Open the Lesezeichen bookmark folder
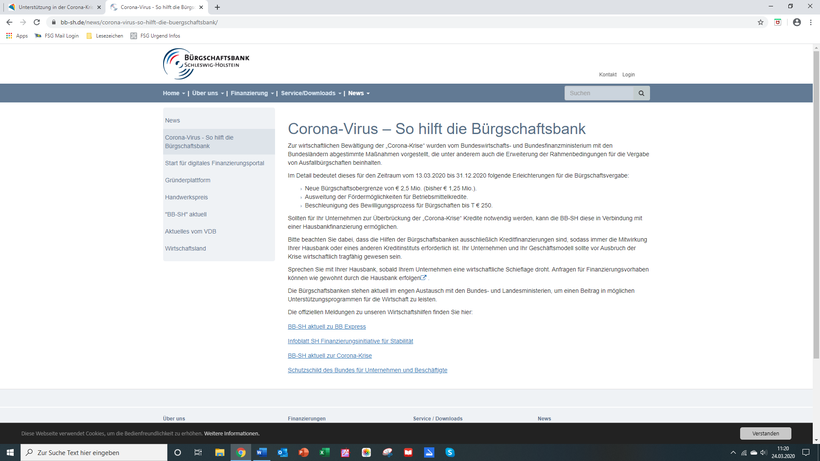 tap(105, 36)
